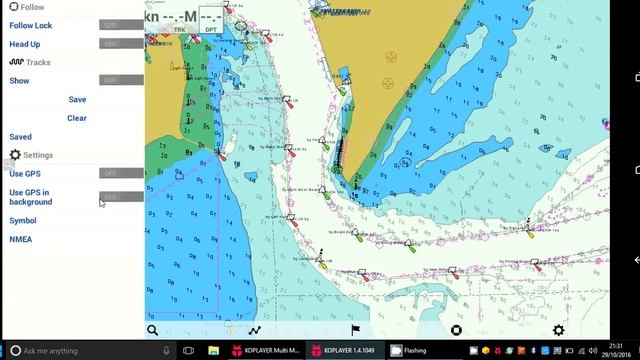
Task: Switch to KOPLAYER Multi Manager taskbar item
Action: pyautogui.click(x=265, y=351)
